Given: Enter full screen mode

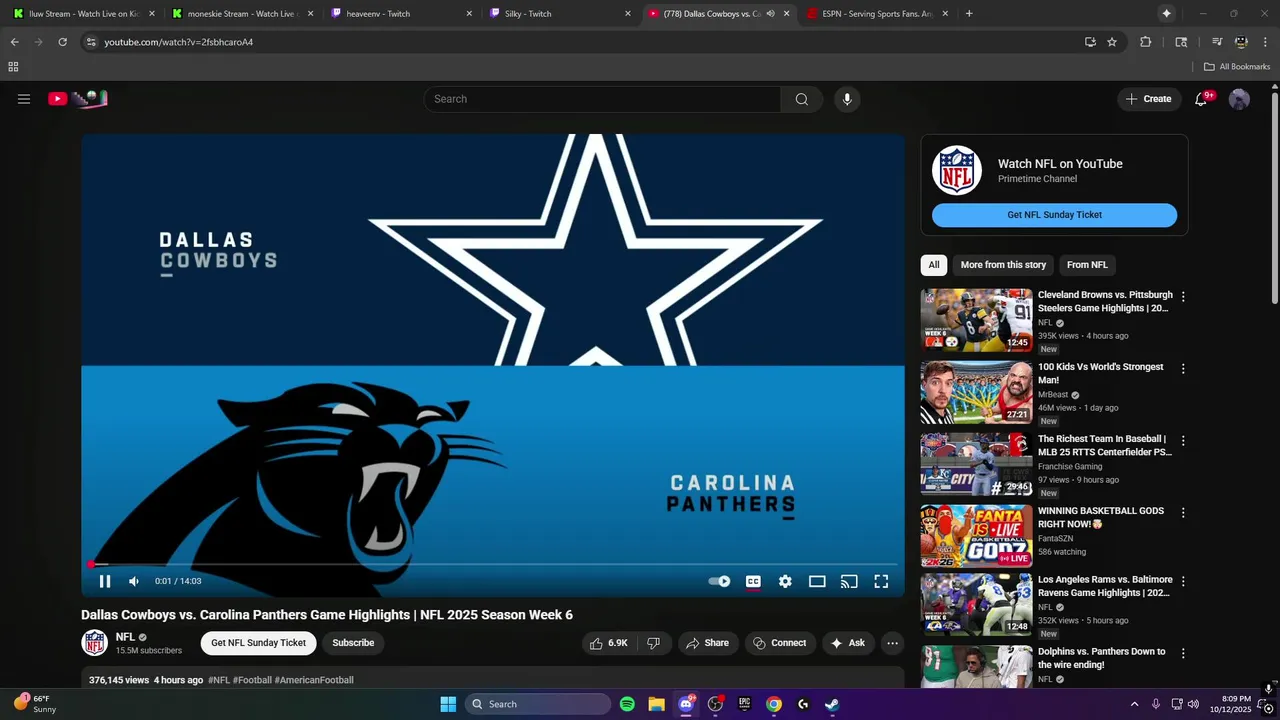Looking at the screenshot, I should [x=881, y=581].
